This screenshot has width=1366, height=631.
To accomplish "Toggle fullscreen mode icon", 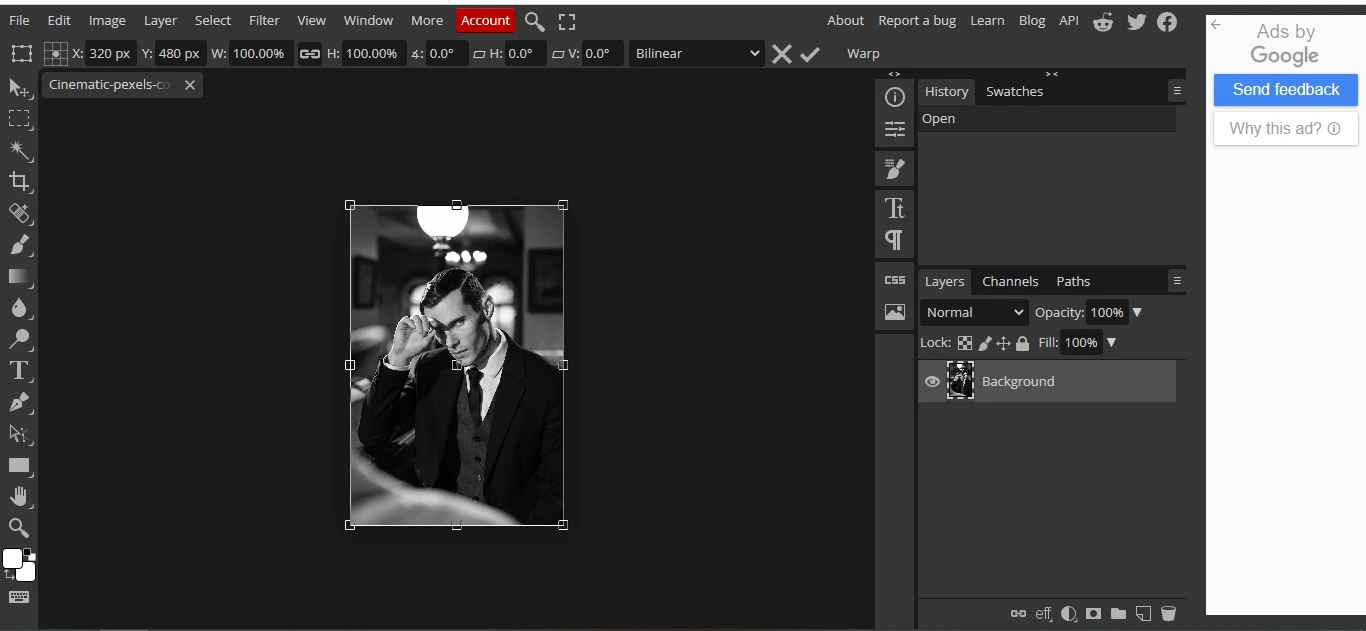I will [x=567, y=21].
